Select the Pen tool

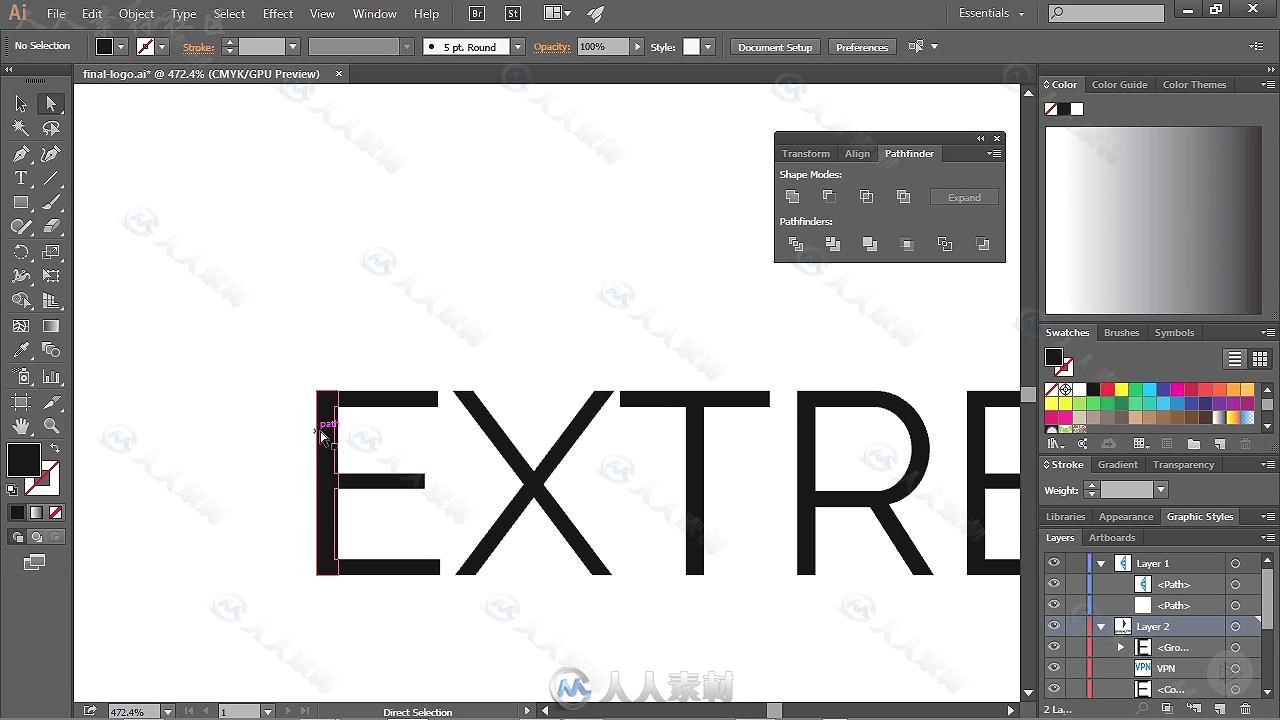[x=21, y=154]
